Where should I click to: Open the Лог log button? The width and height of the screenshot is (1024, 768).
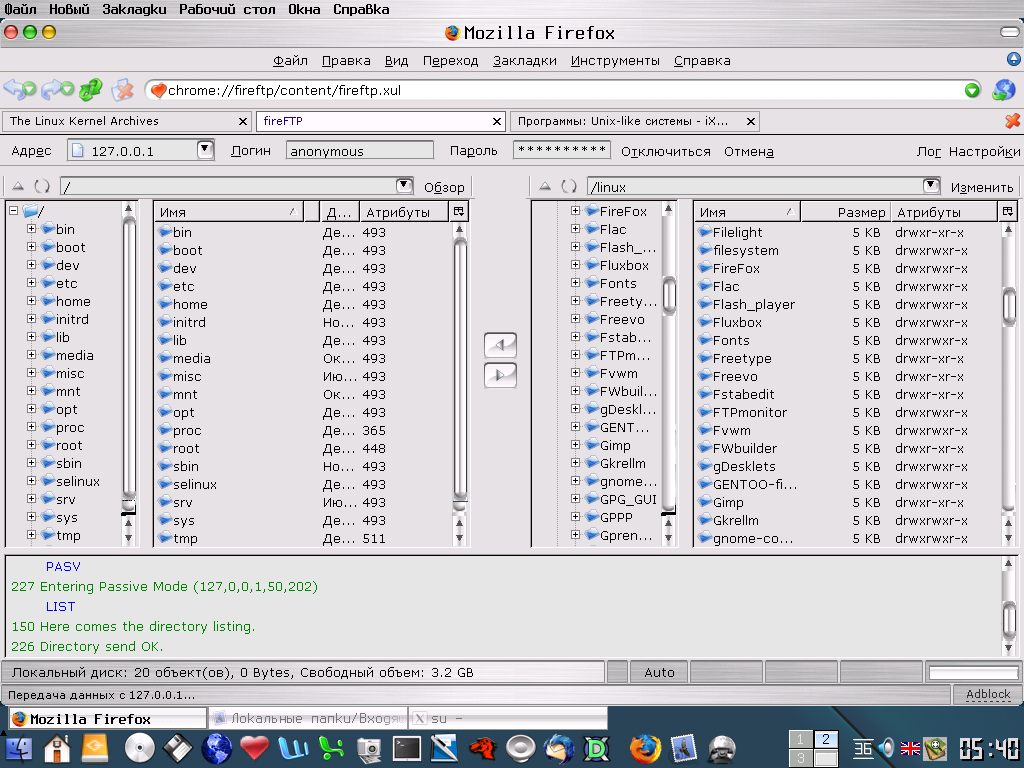[929, 152]
